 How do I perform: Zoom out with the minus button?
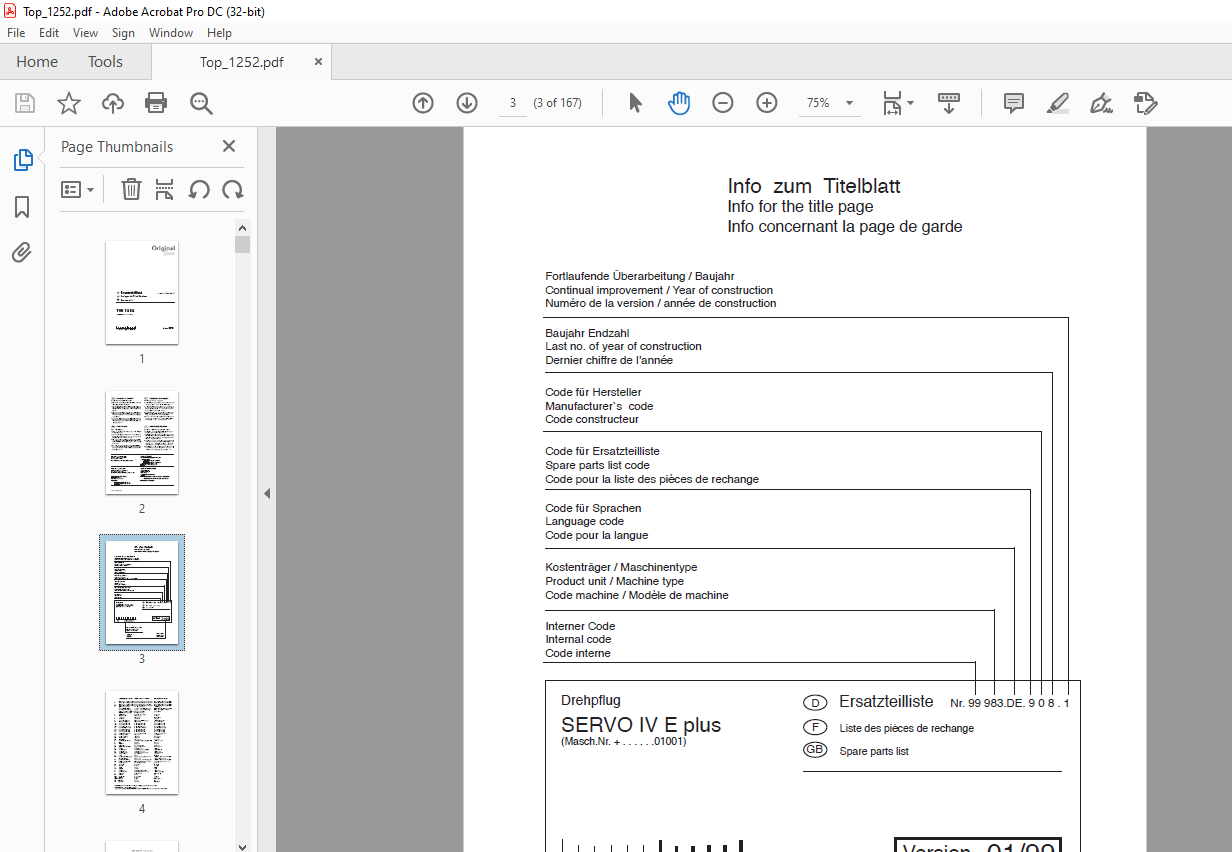(x=723, y=103)
